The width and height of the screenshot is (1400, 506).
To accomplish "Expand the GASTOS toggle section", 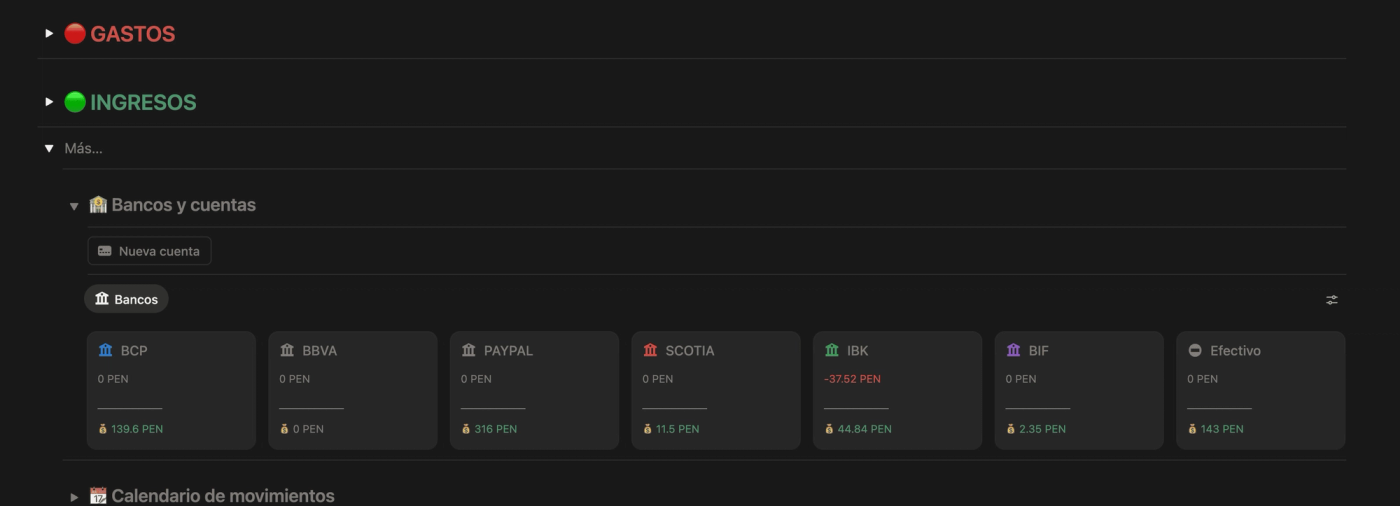I will (x=49, y=34).
